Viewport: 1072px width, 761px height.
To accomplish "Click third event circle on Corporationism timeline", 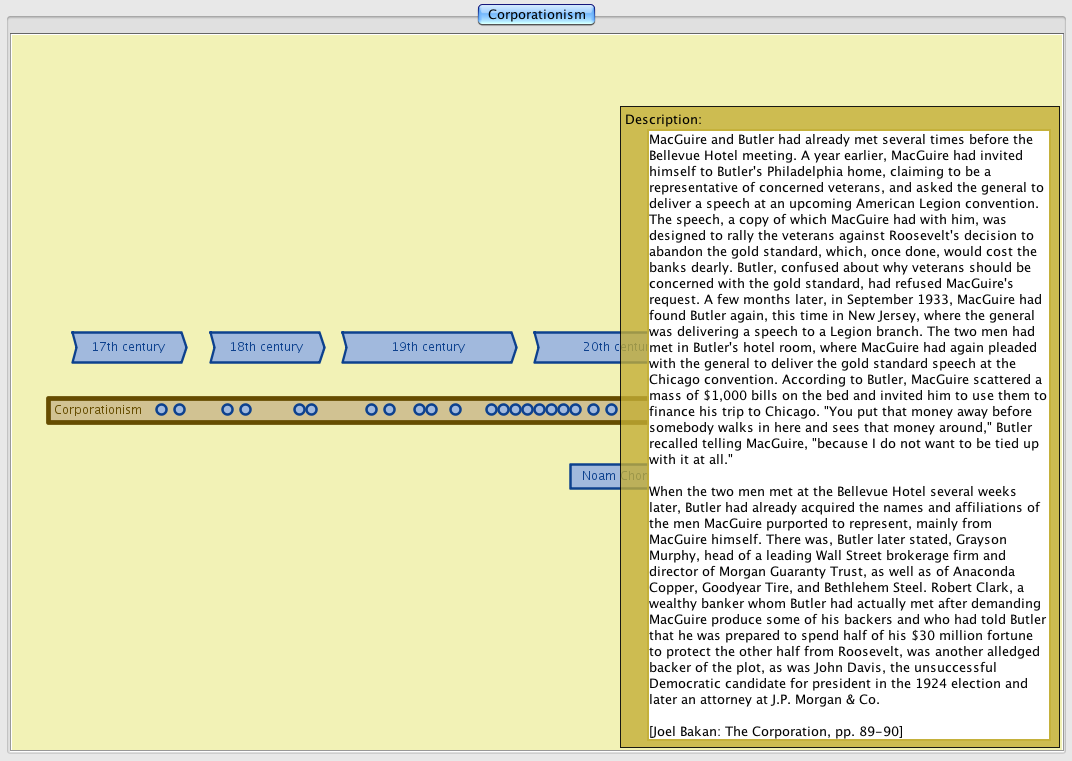I will click(x=227, y=410).
